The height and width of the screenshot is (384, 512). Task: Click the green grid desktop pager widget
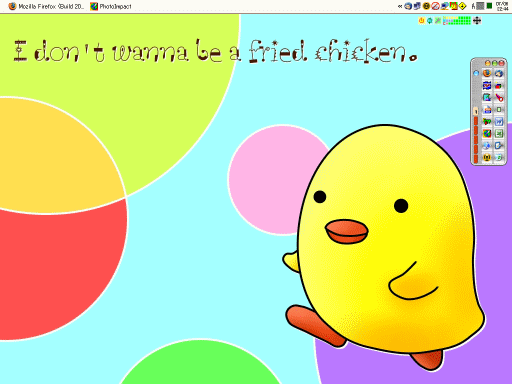pyautogui.click(x=457, y=21)
